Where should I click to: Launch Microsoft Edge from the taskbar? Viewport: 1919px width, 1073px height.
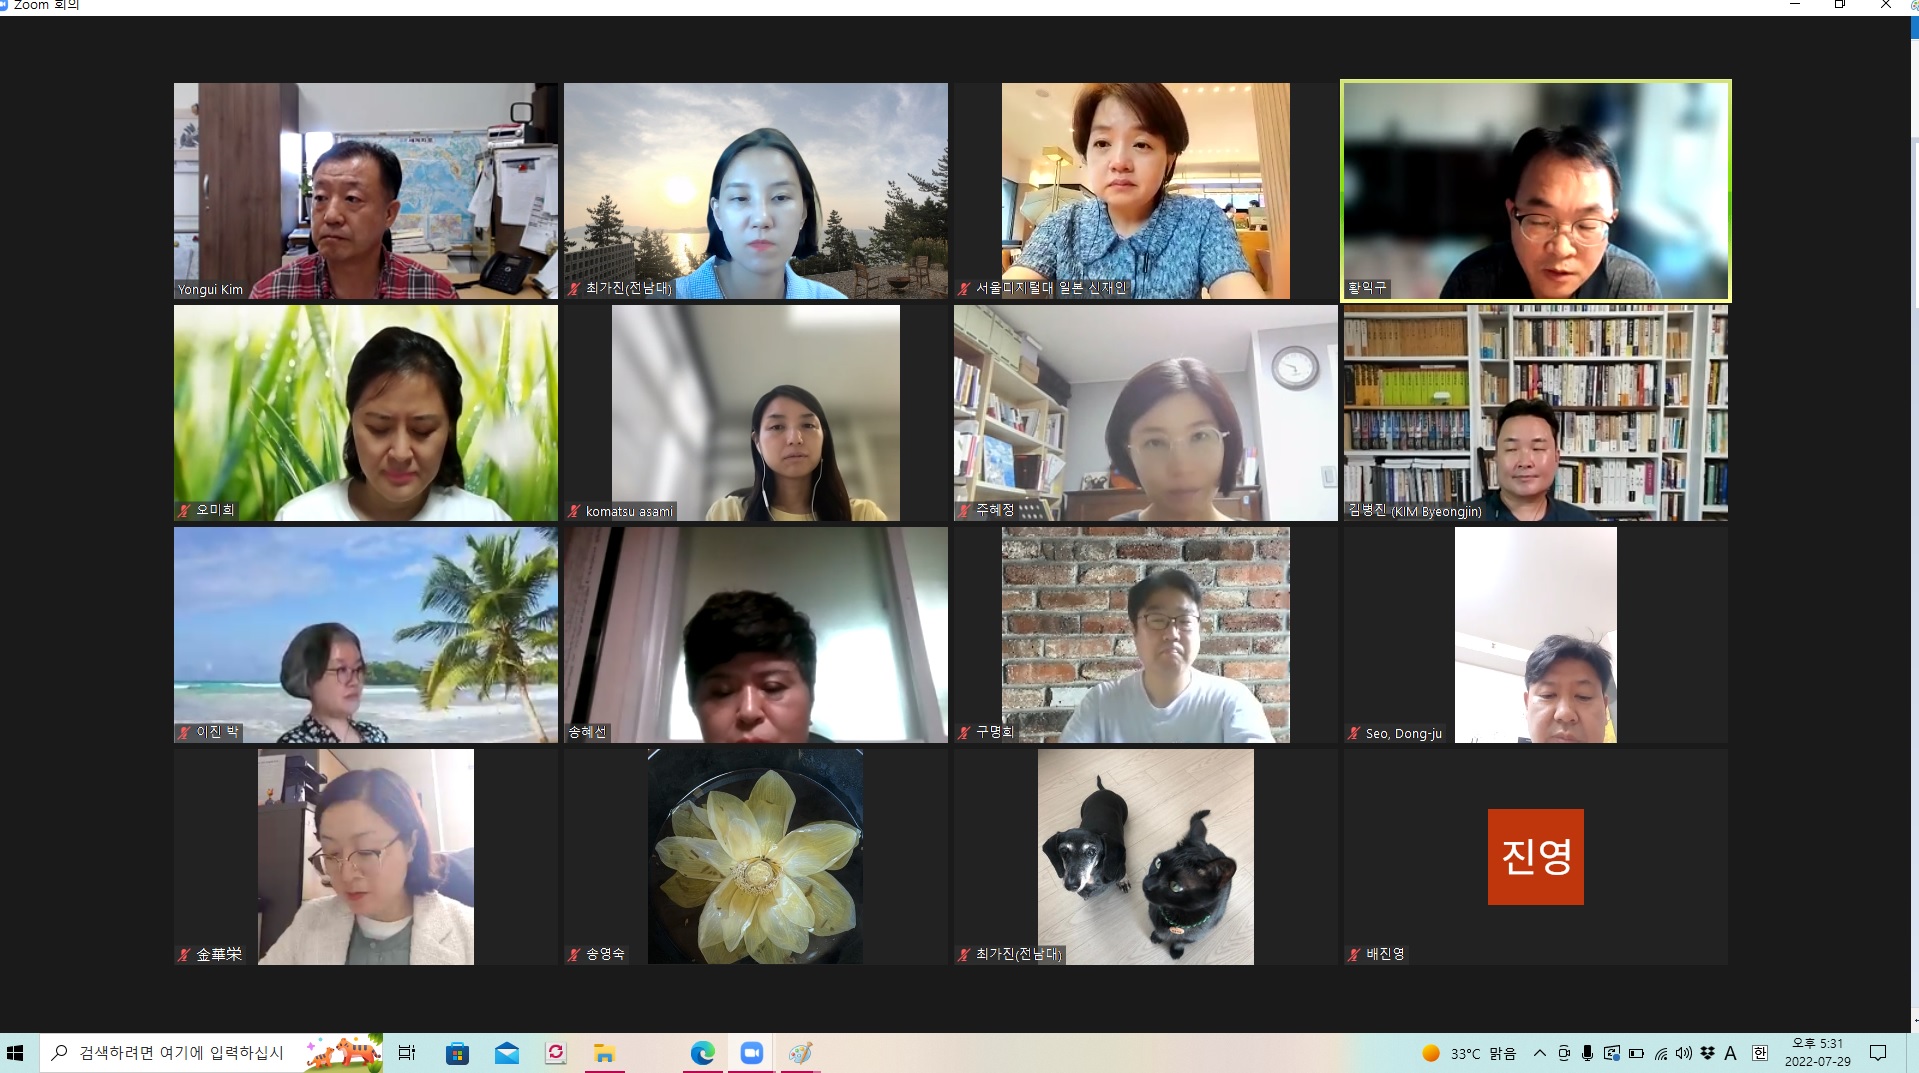703,1053
